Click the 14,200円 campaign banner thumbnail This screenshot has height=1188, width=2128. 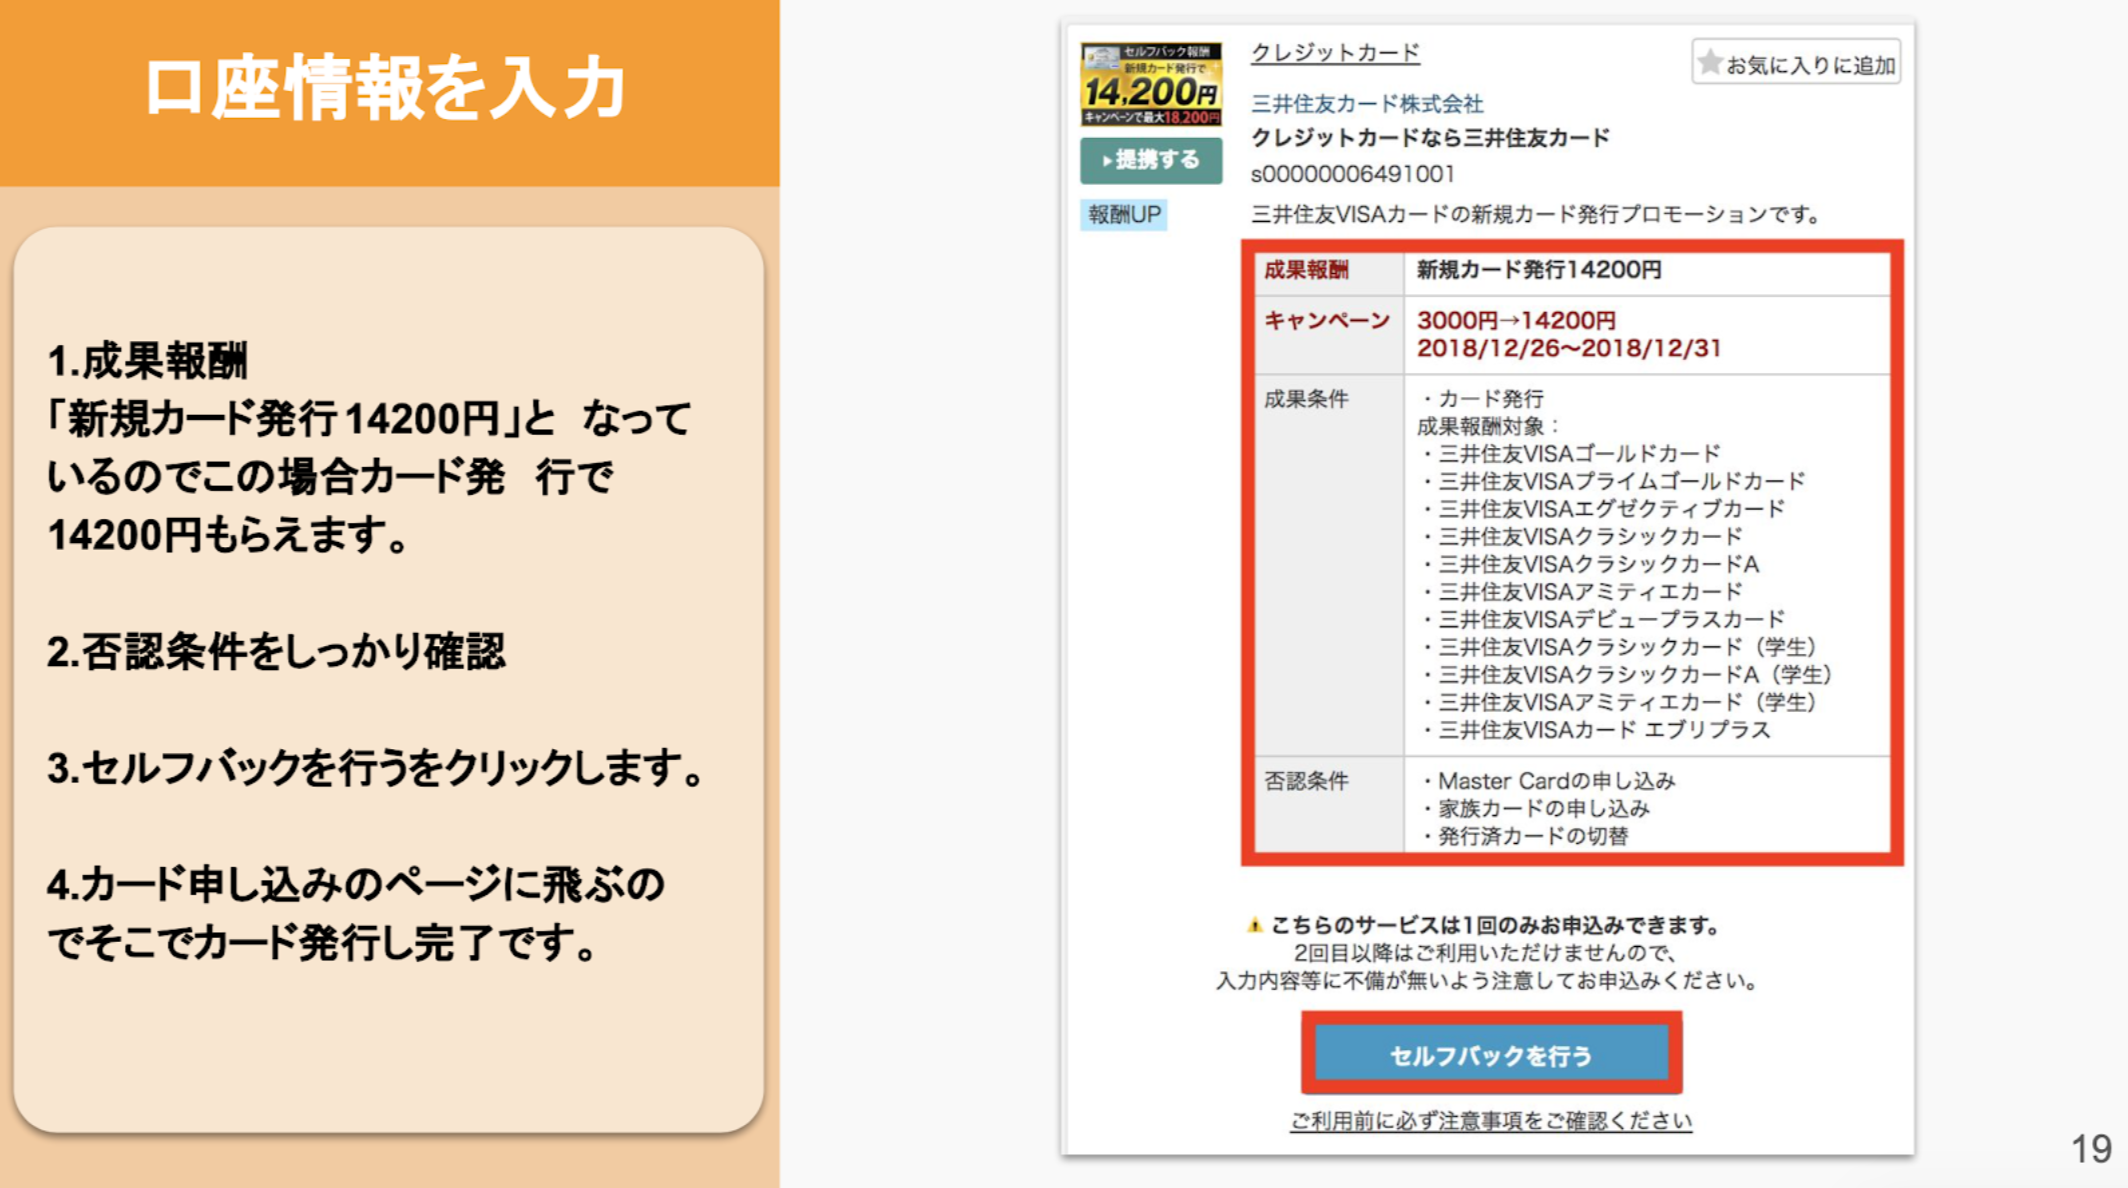click(x=1151, y=84)
